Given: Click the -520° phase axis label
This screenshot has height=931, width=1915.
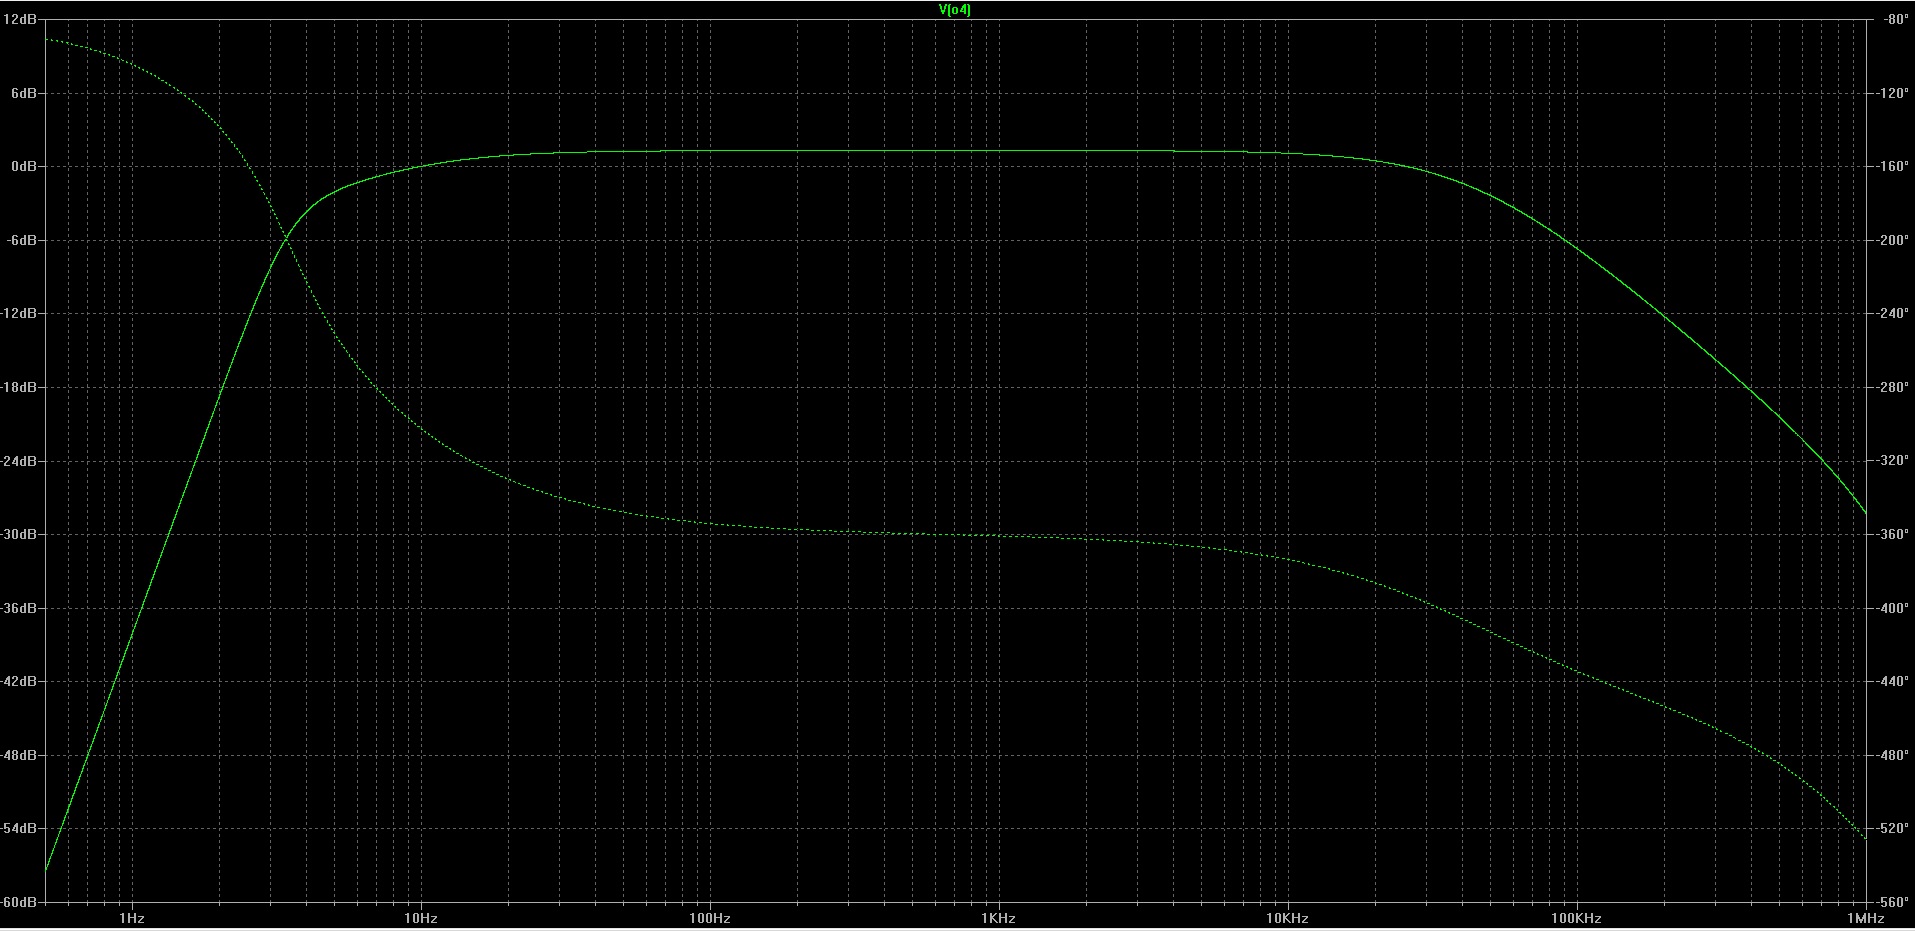Looking at the screenshot, I should click(1894, 828).
